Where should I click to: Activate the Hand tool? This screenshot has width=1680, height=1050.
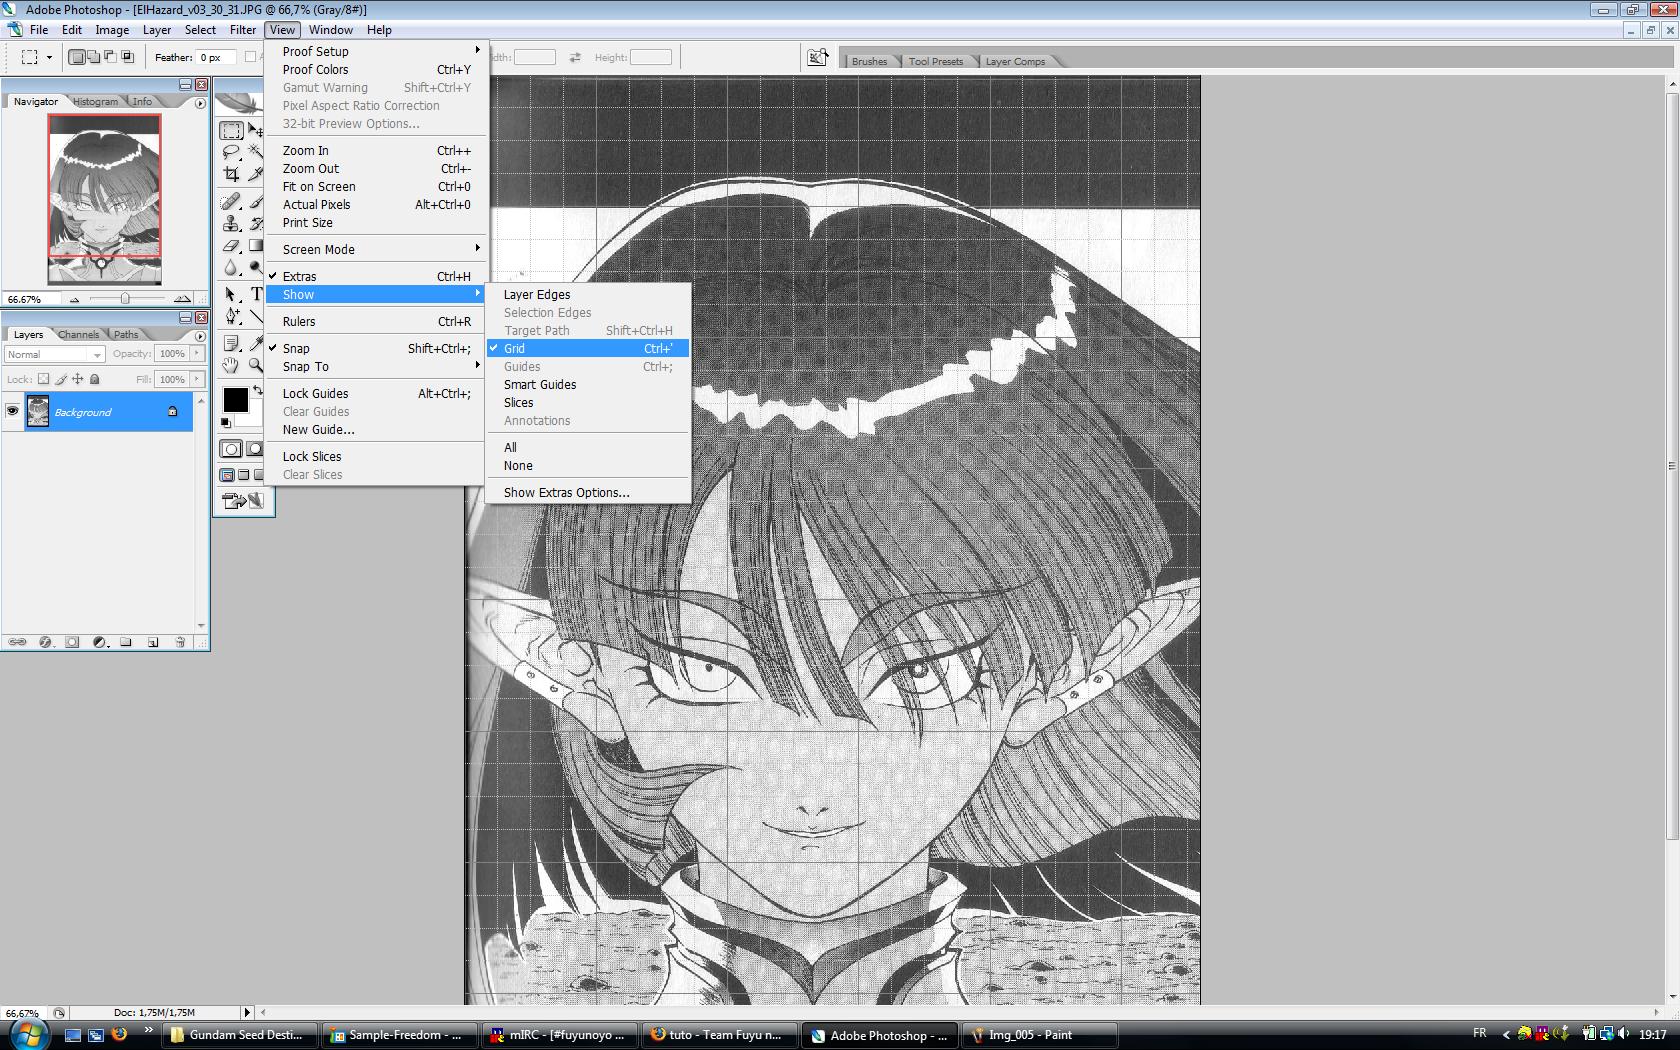[231, 366]
